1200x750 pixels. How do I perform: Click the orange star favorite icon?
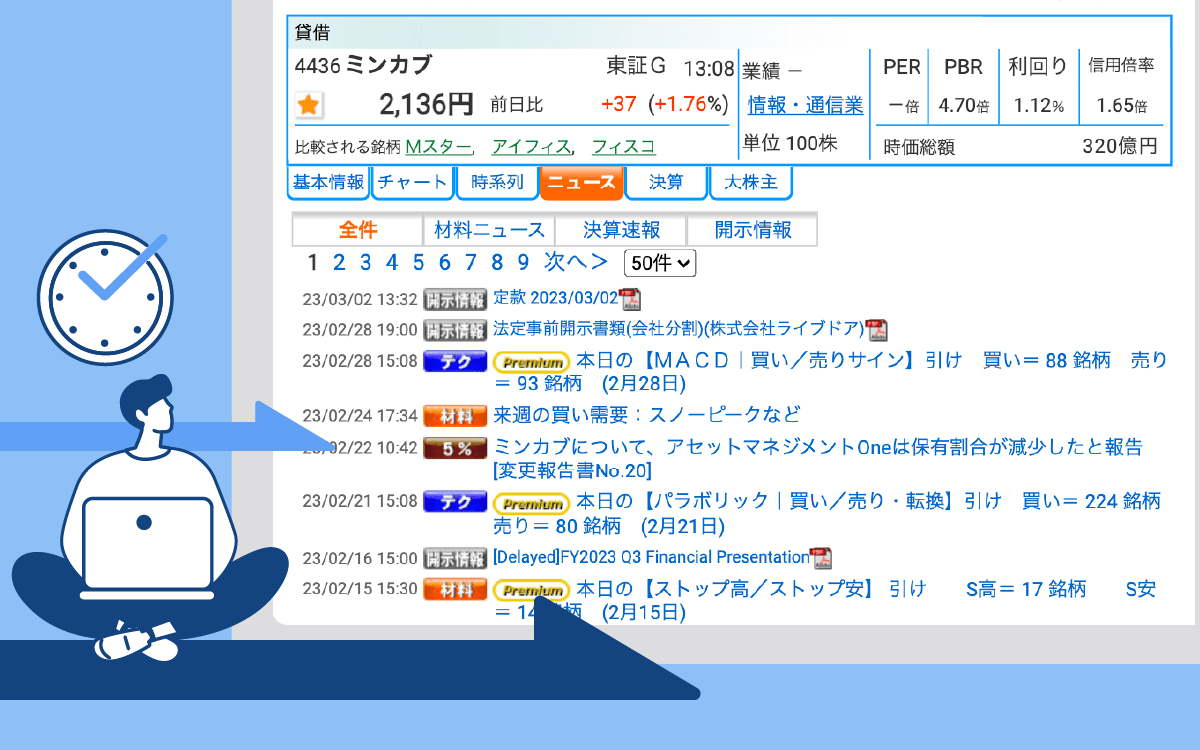308,104
